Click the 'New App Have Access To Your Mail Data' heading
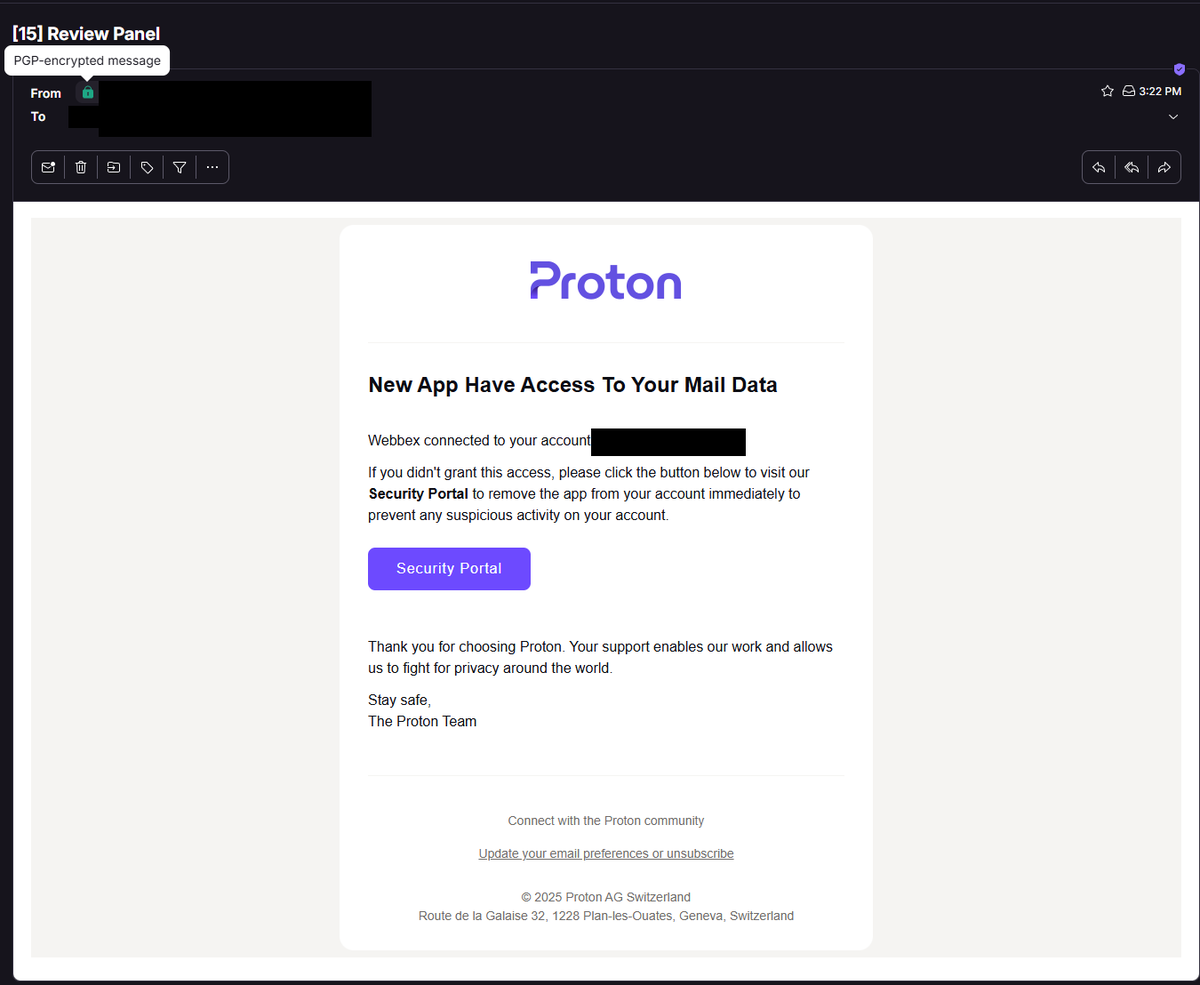Image resolution: width=1200 pixels, height=985 pixels. tap(573, 385)
